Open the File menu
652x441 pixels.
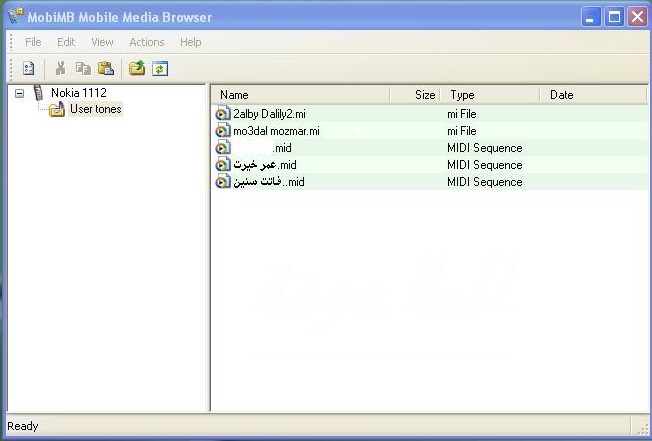coord(33,42)
